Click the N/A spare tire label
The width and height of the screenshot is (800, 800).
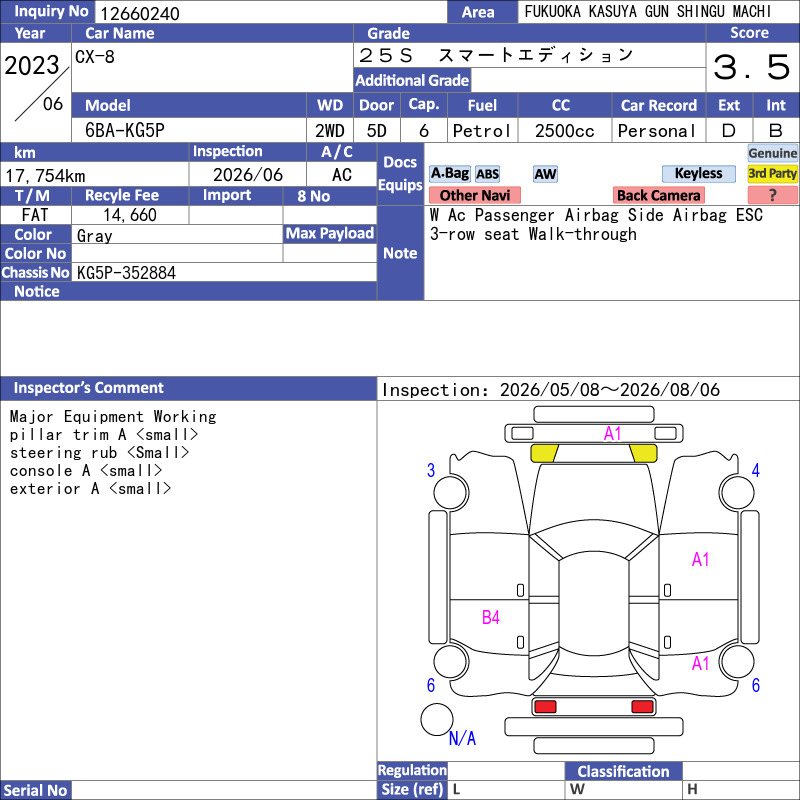462,738
